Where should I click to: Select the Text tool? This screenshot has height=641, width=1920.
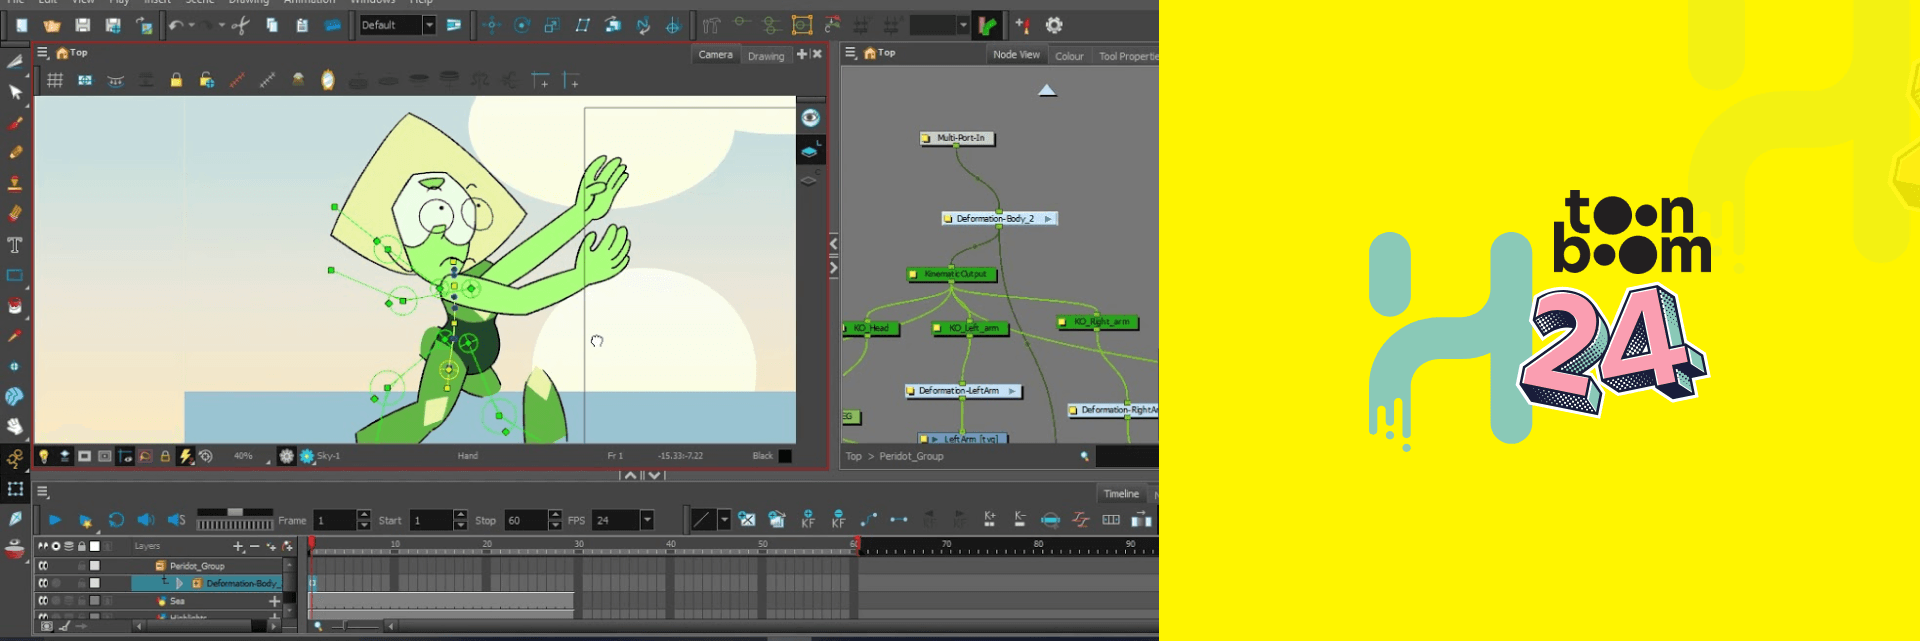(15, 244)
